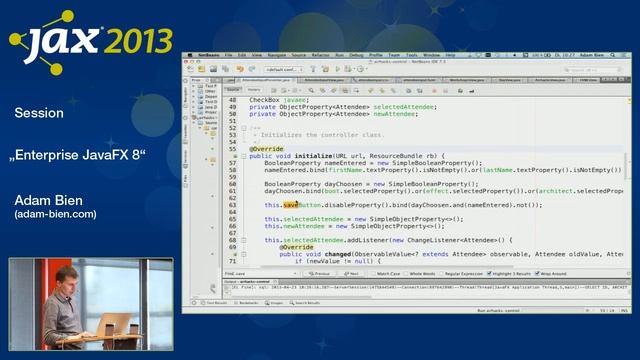Run the project with green play icon
This screenshot has height=360, width=640.
[338, 69]
